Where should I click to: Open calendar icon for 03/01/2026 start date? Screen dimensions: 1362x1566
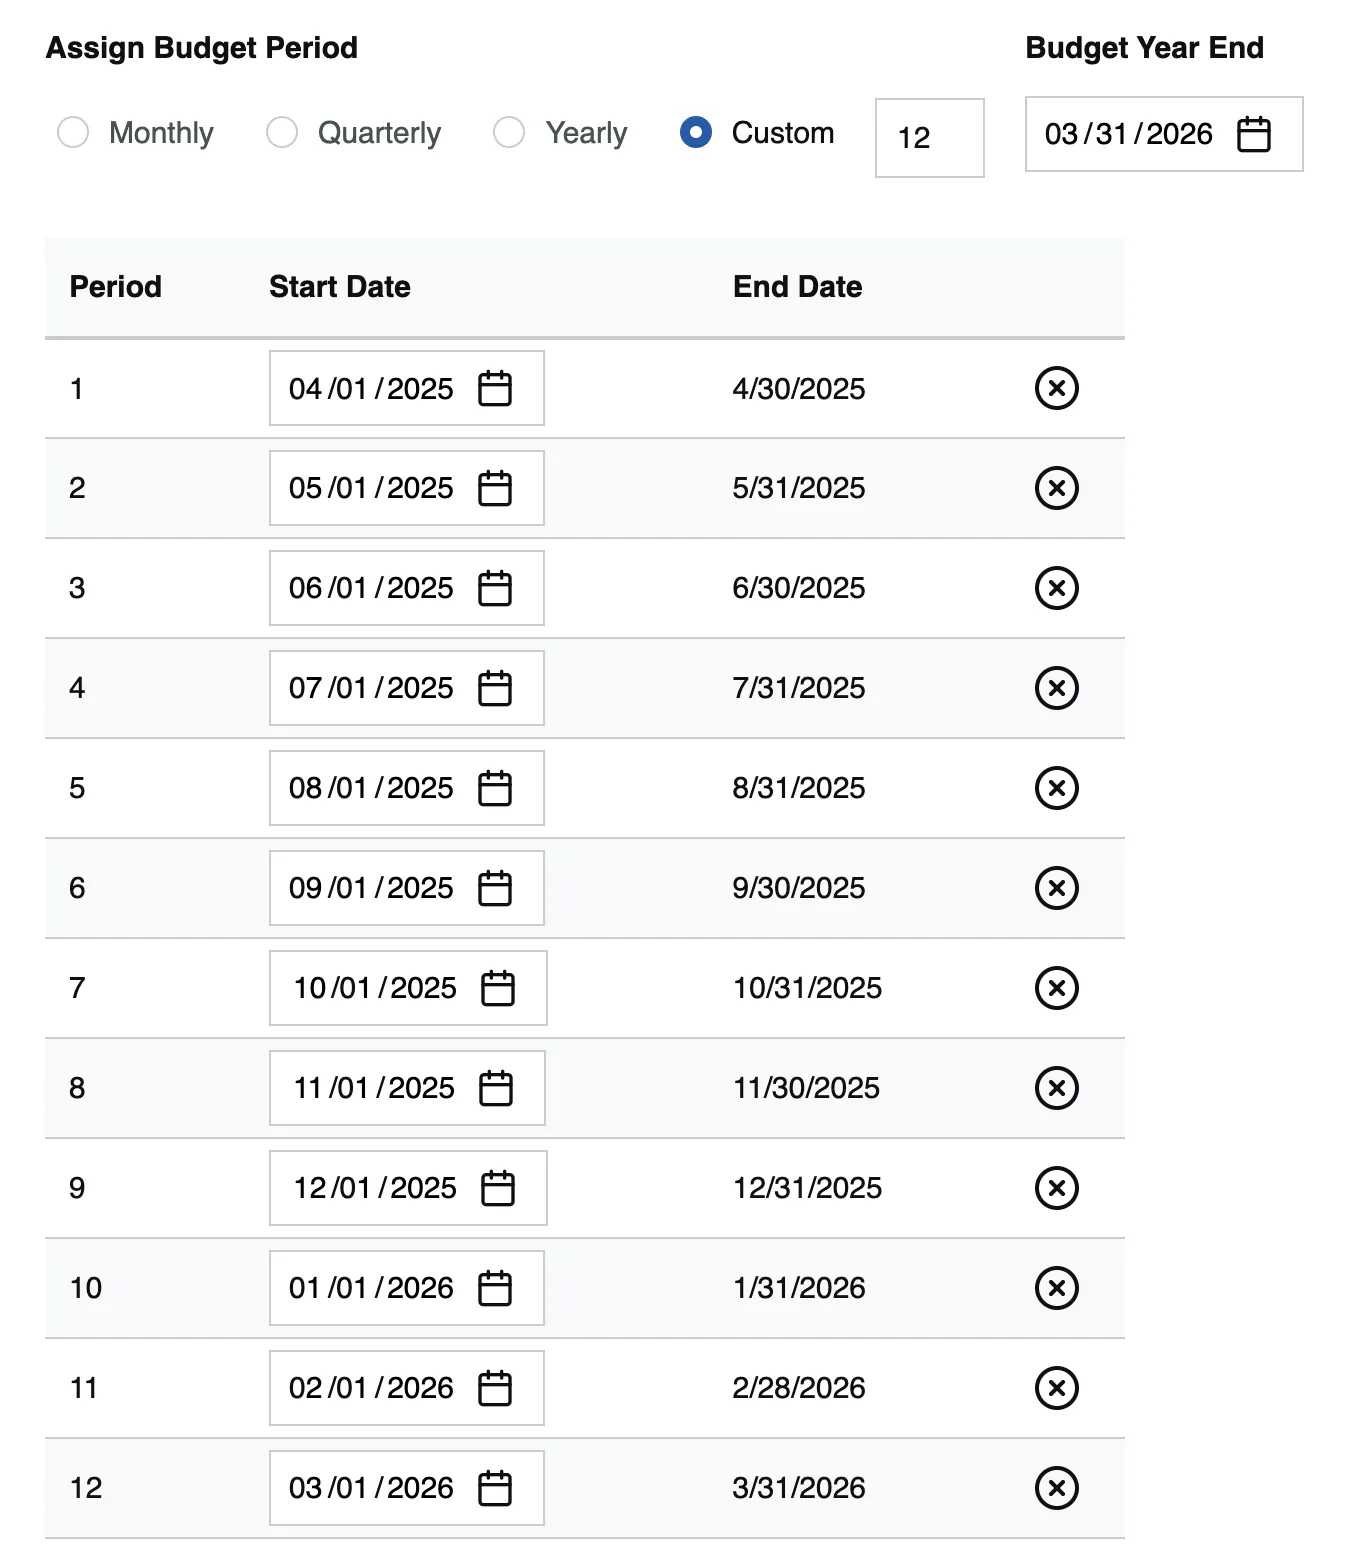(x=495, y=1488)
